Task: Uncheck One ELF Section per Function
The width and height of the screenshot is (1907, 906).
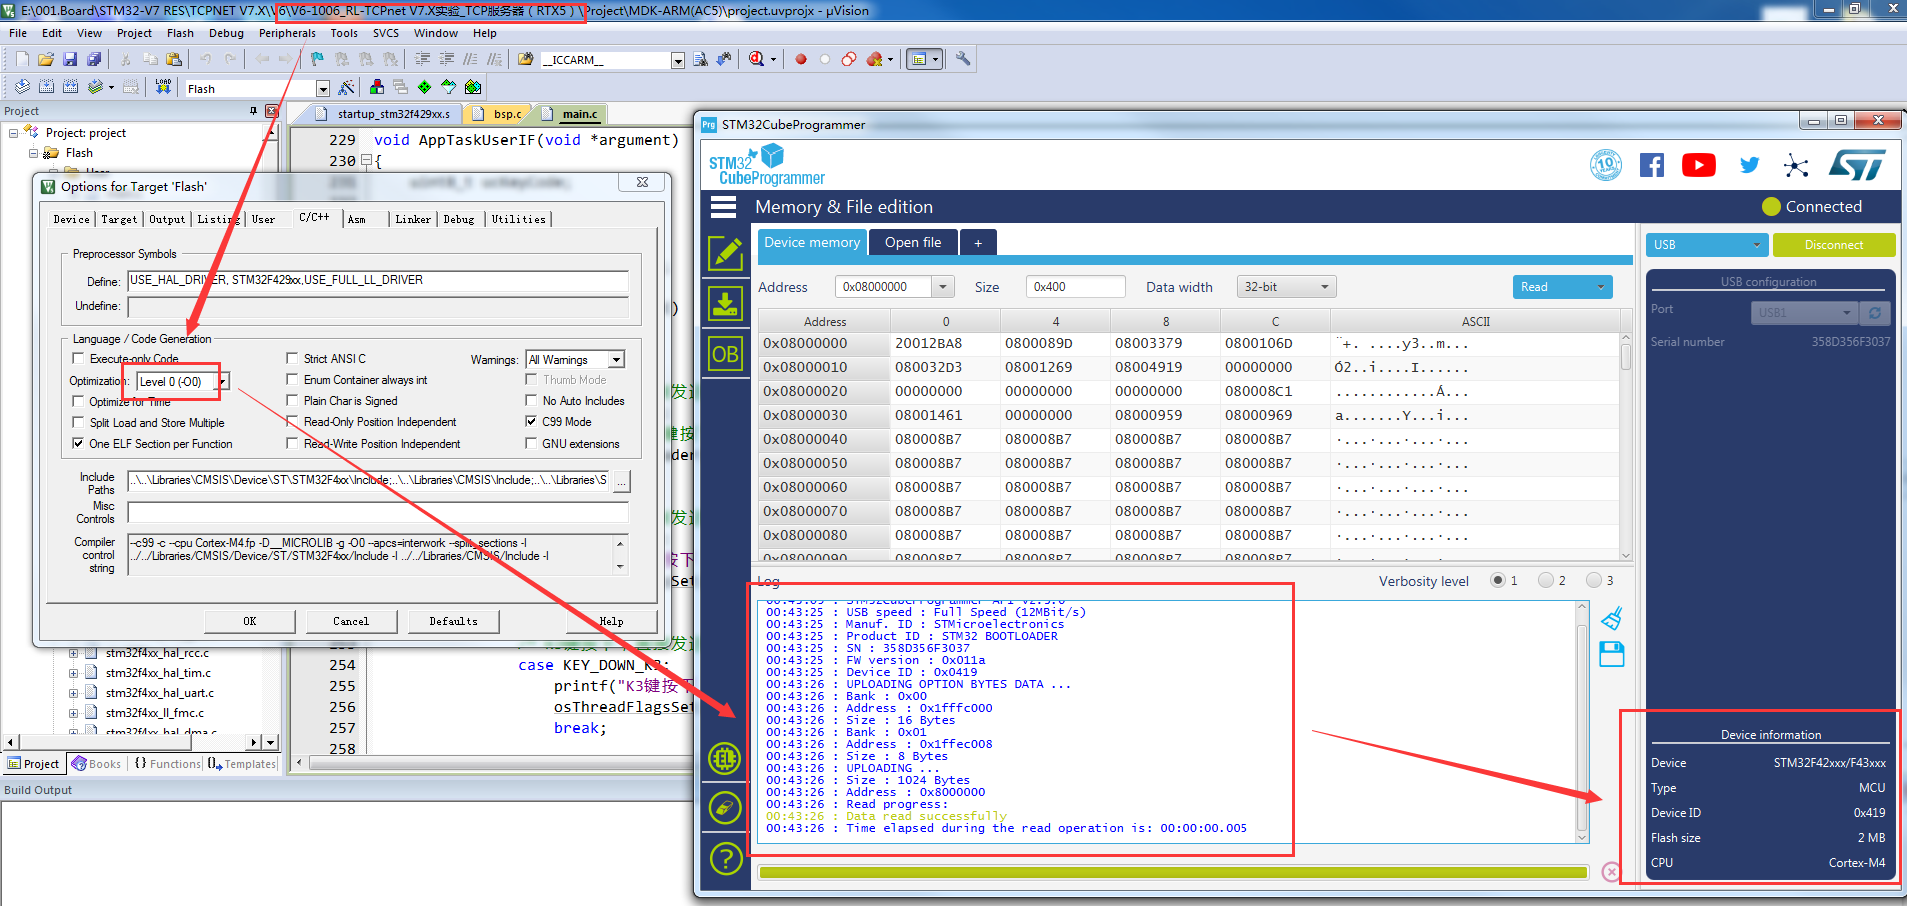Action: (78, 443)
